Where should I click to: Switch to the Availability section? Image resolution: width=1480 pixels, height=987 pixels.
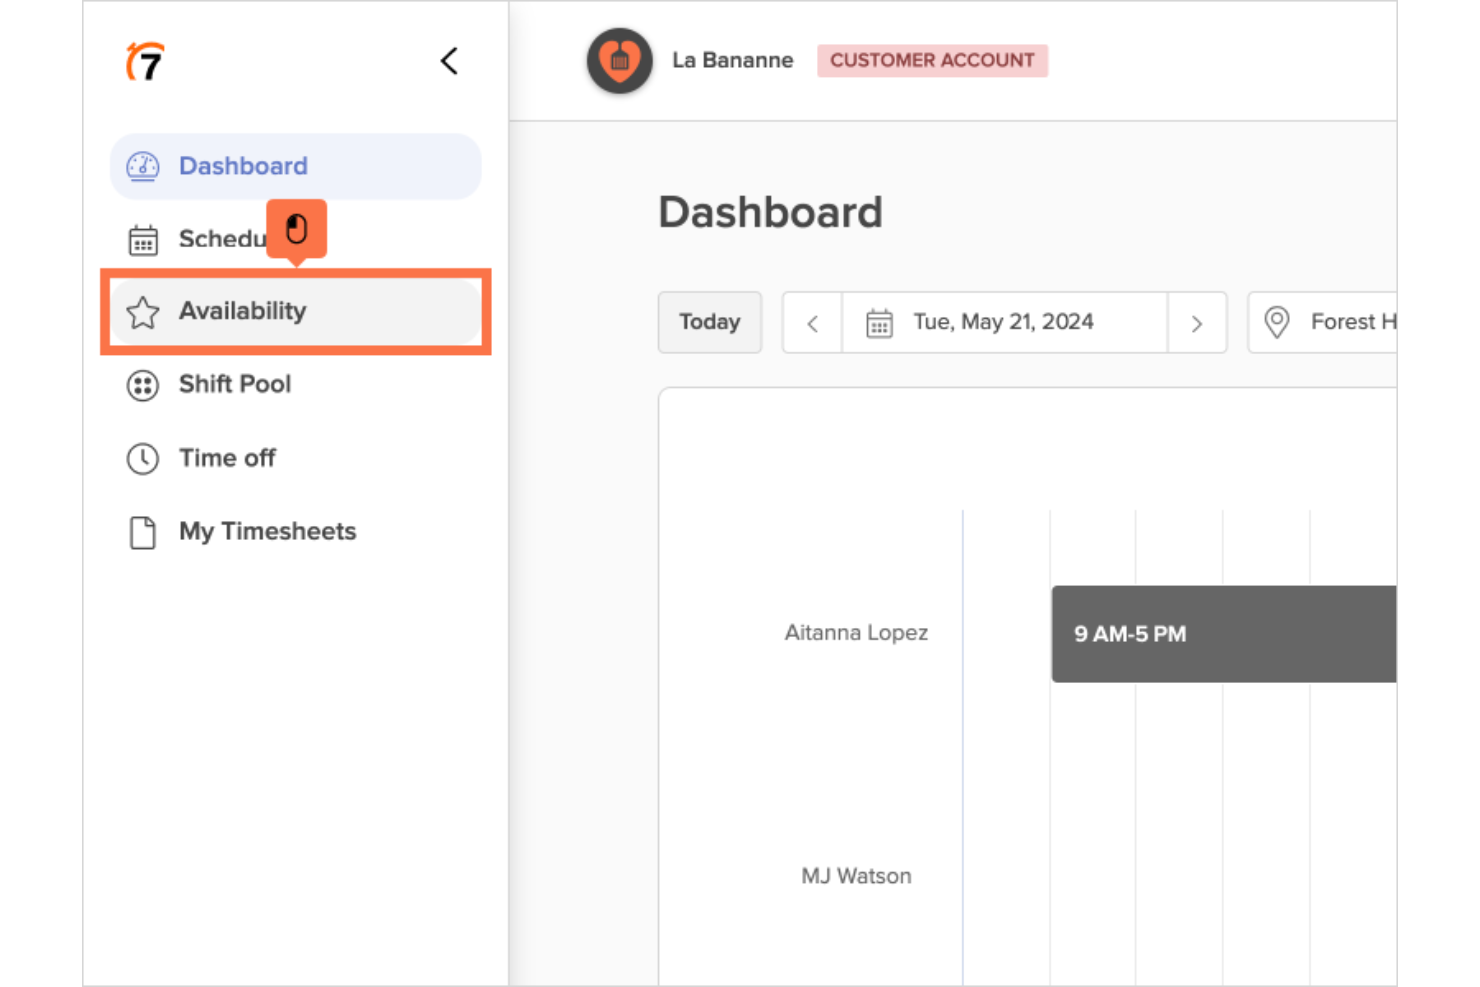(x=243, y=311)
